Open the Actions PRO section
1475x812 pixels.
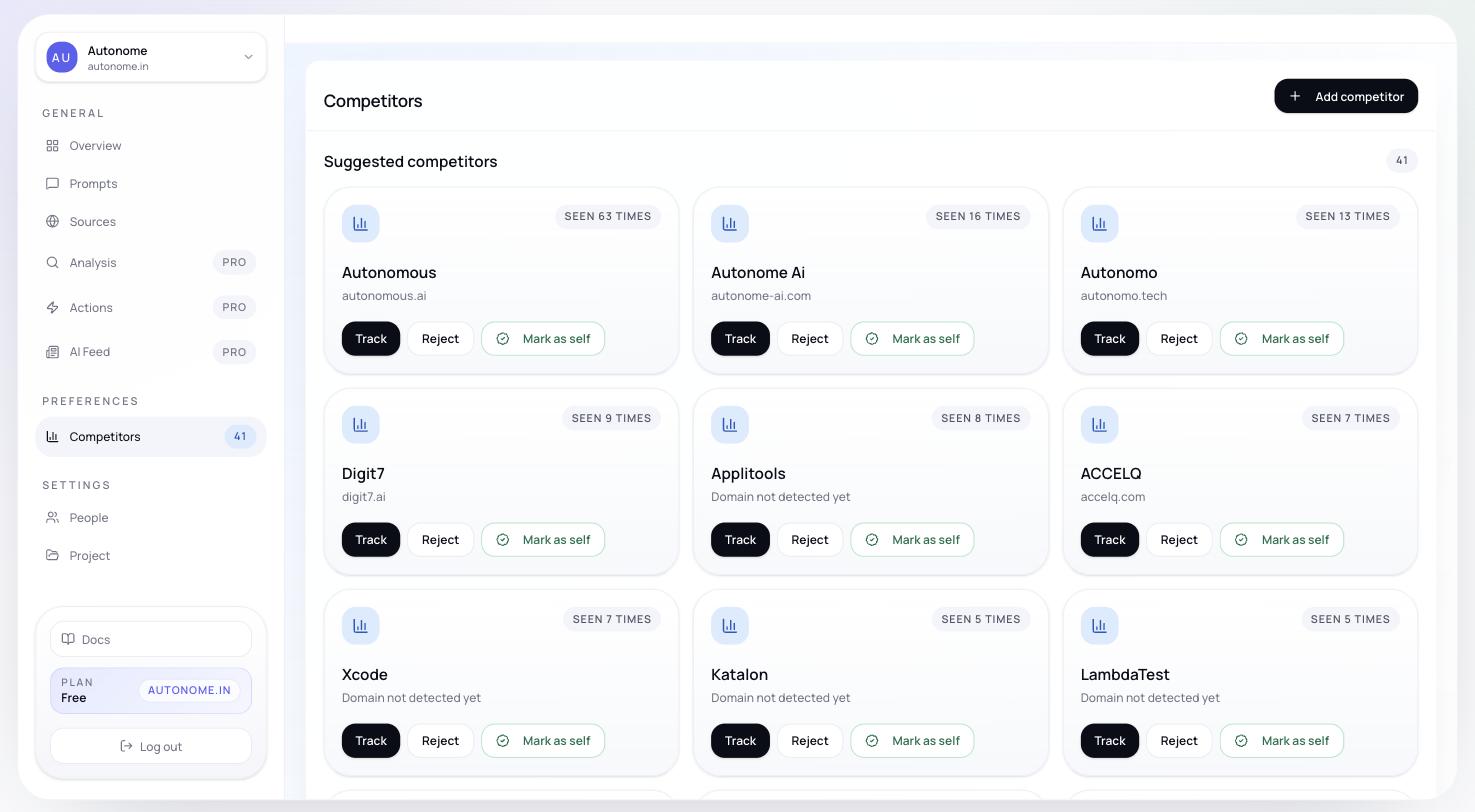click(x=151, y=308)
